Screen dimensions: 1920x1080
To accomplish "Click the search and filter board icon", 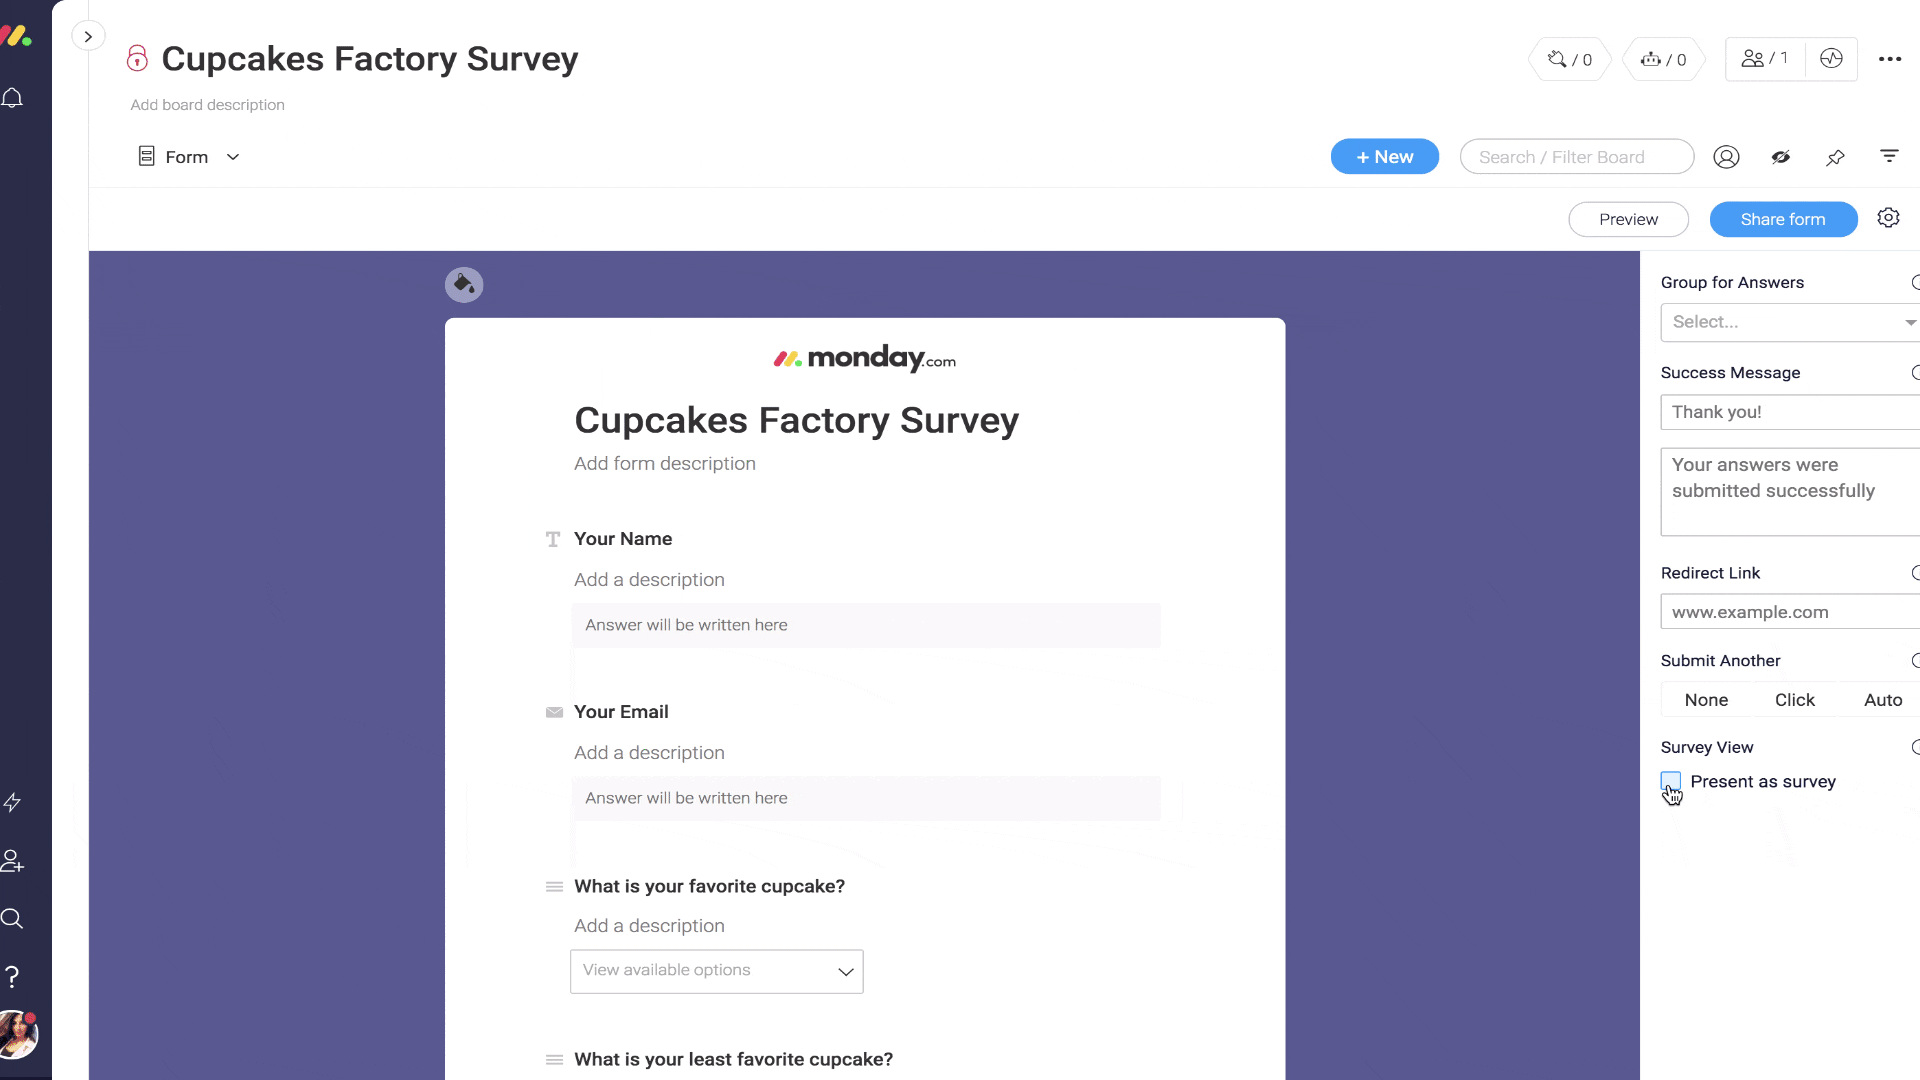I will 1576,157.
